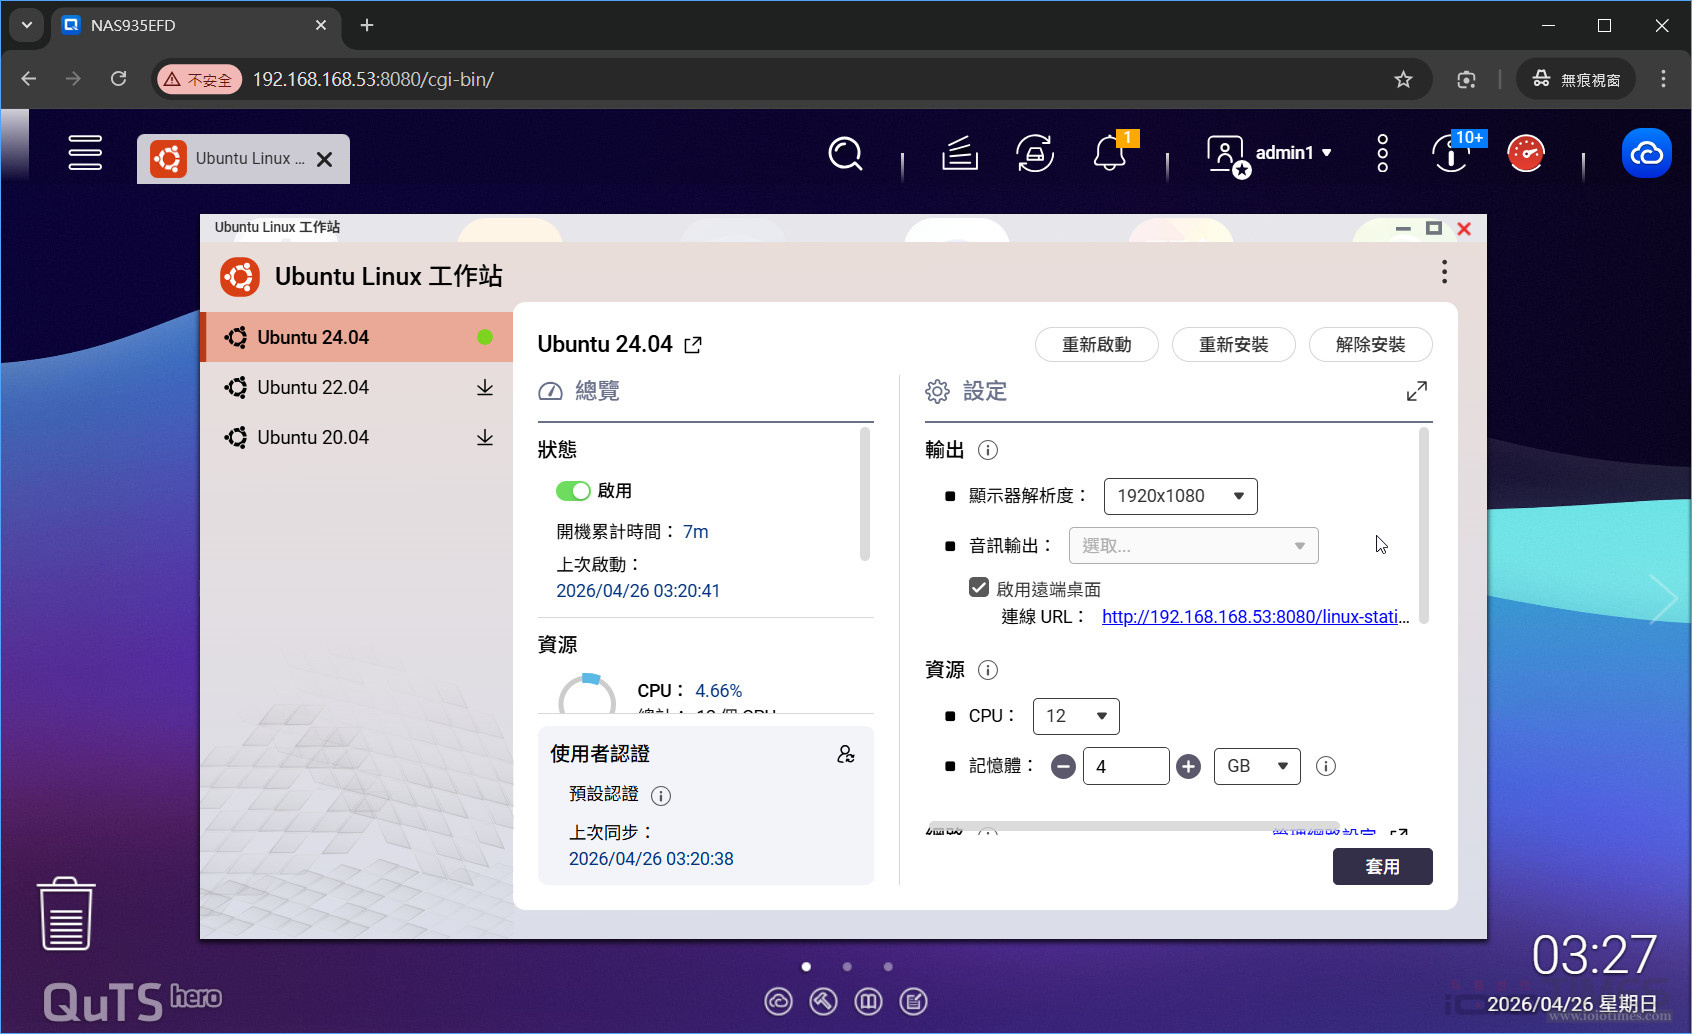Open the QuTS main menu hamburger icon
This screenshot has width=1692, height=1034.
point(85,153)
